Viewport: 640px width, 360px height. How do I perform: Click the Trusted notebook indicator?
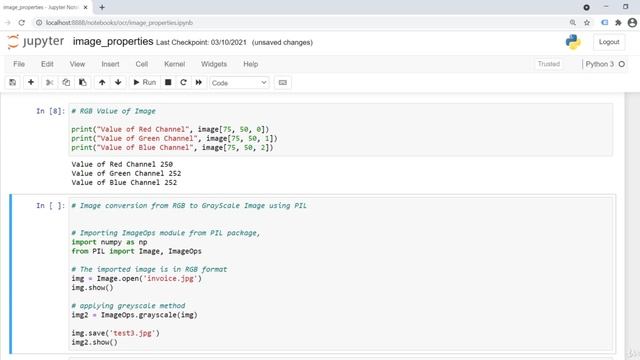pyautogui.click(x=549, y=64)
